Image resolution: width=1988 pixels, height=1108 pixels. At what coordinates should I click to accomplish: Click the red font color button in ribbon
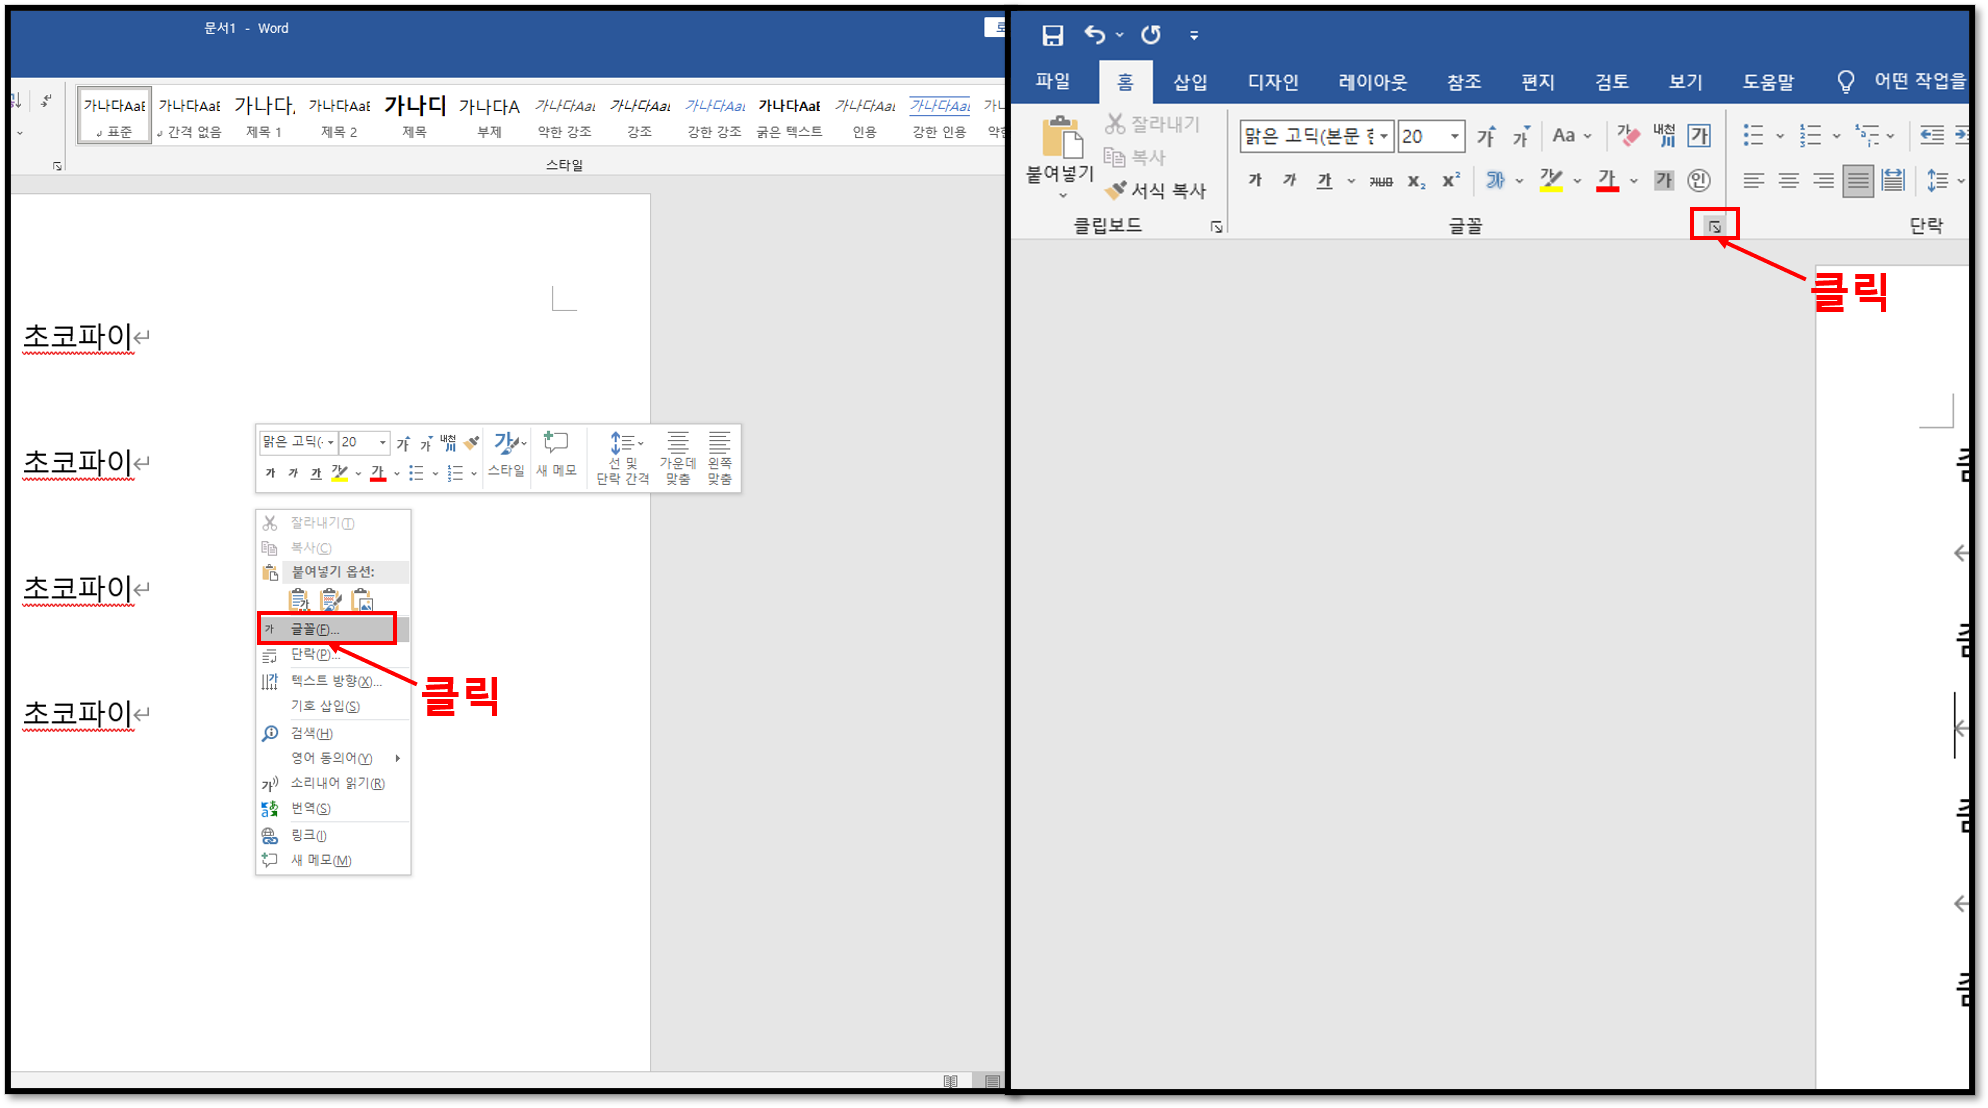(1607, 181)
